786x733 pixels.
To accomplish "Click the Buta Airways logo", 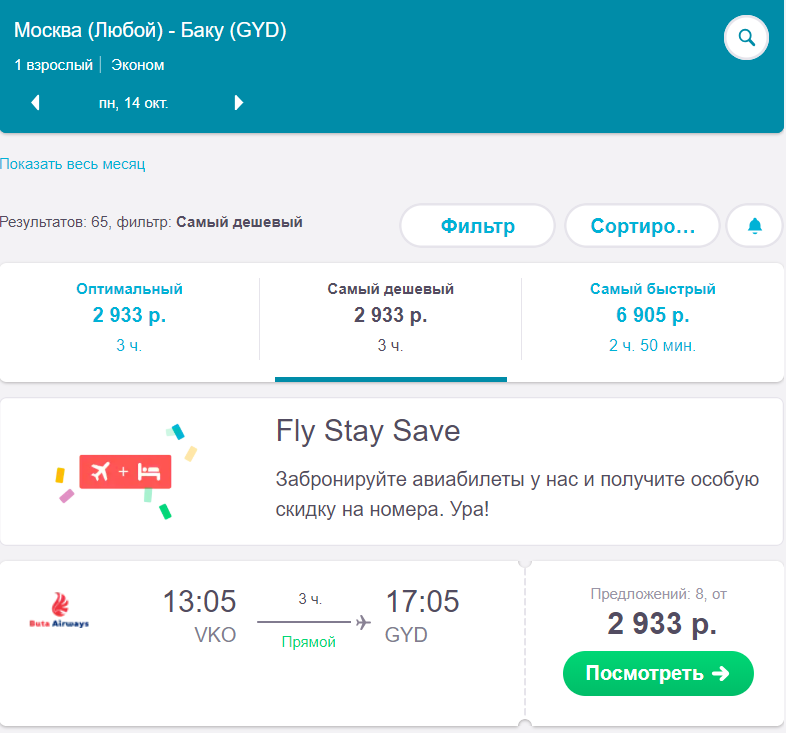I will click(x=59, y=610).
